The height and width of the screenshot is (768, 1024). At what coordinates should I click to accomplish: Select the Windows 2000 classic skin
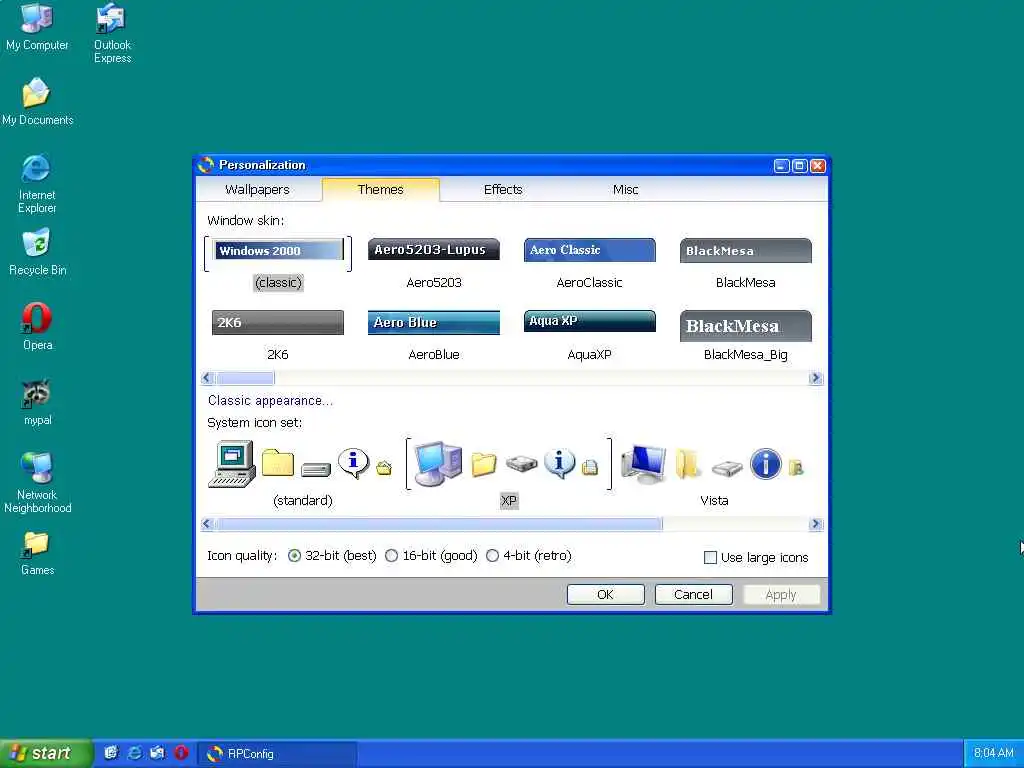(x=278, y=251)
